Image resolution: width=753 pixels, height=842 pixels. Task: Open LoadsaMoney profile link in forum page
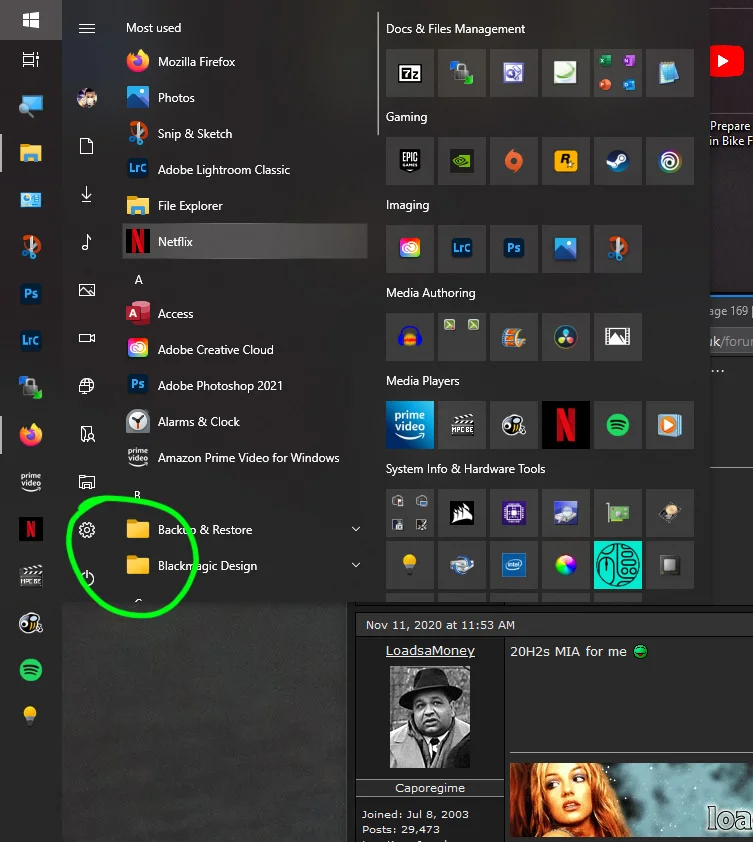click(430, 651)
